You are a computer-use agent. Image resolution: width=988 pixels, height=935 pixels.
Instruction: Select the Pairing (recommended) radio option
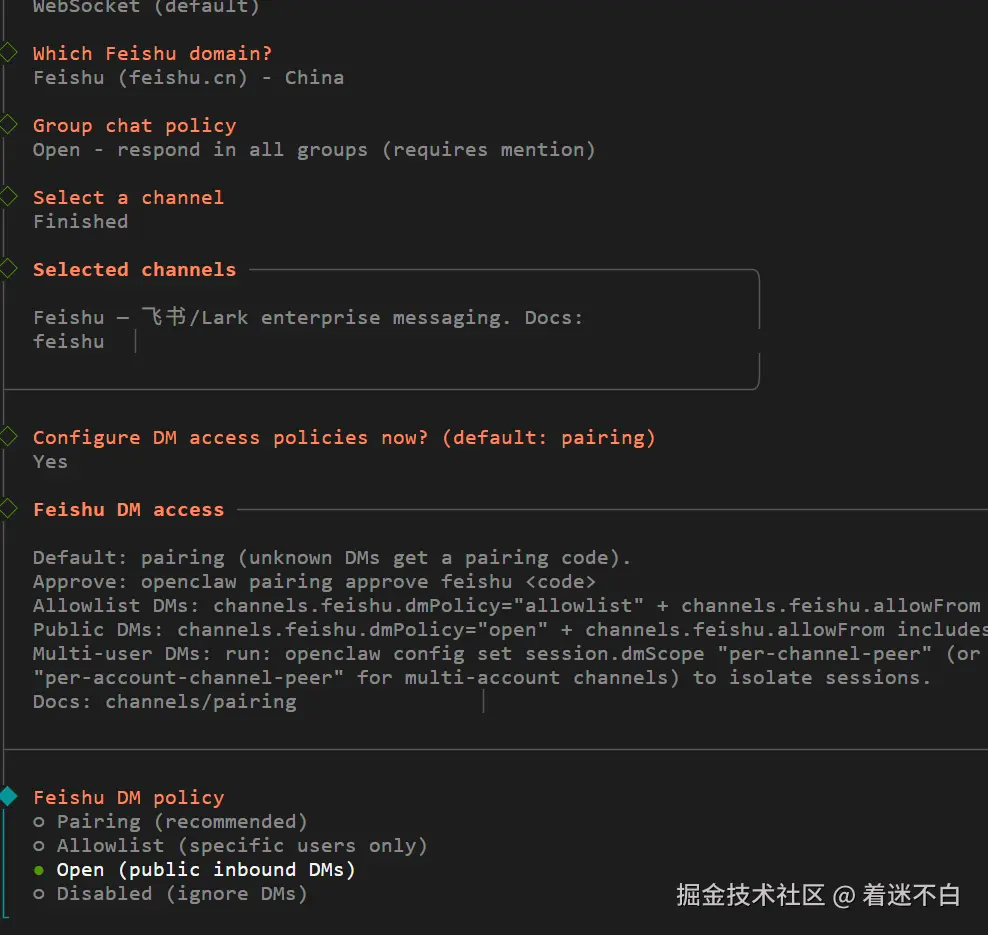pos(182,821)
